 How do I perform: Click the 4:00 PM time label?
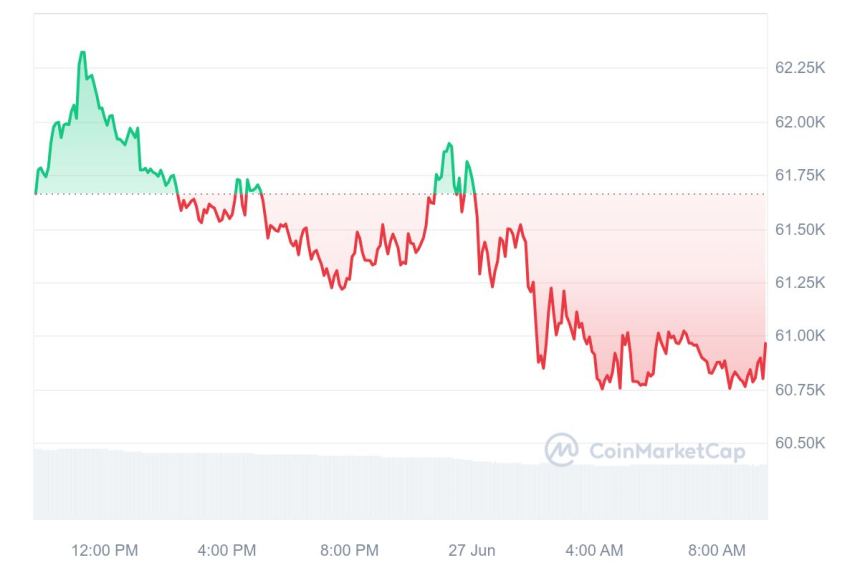coord(227,550)
